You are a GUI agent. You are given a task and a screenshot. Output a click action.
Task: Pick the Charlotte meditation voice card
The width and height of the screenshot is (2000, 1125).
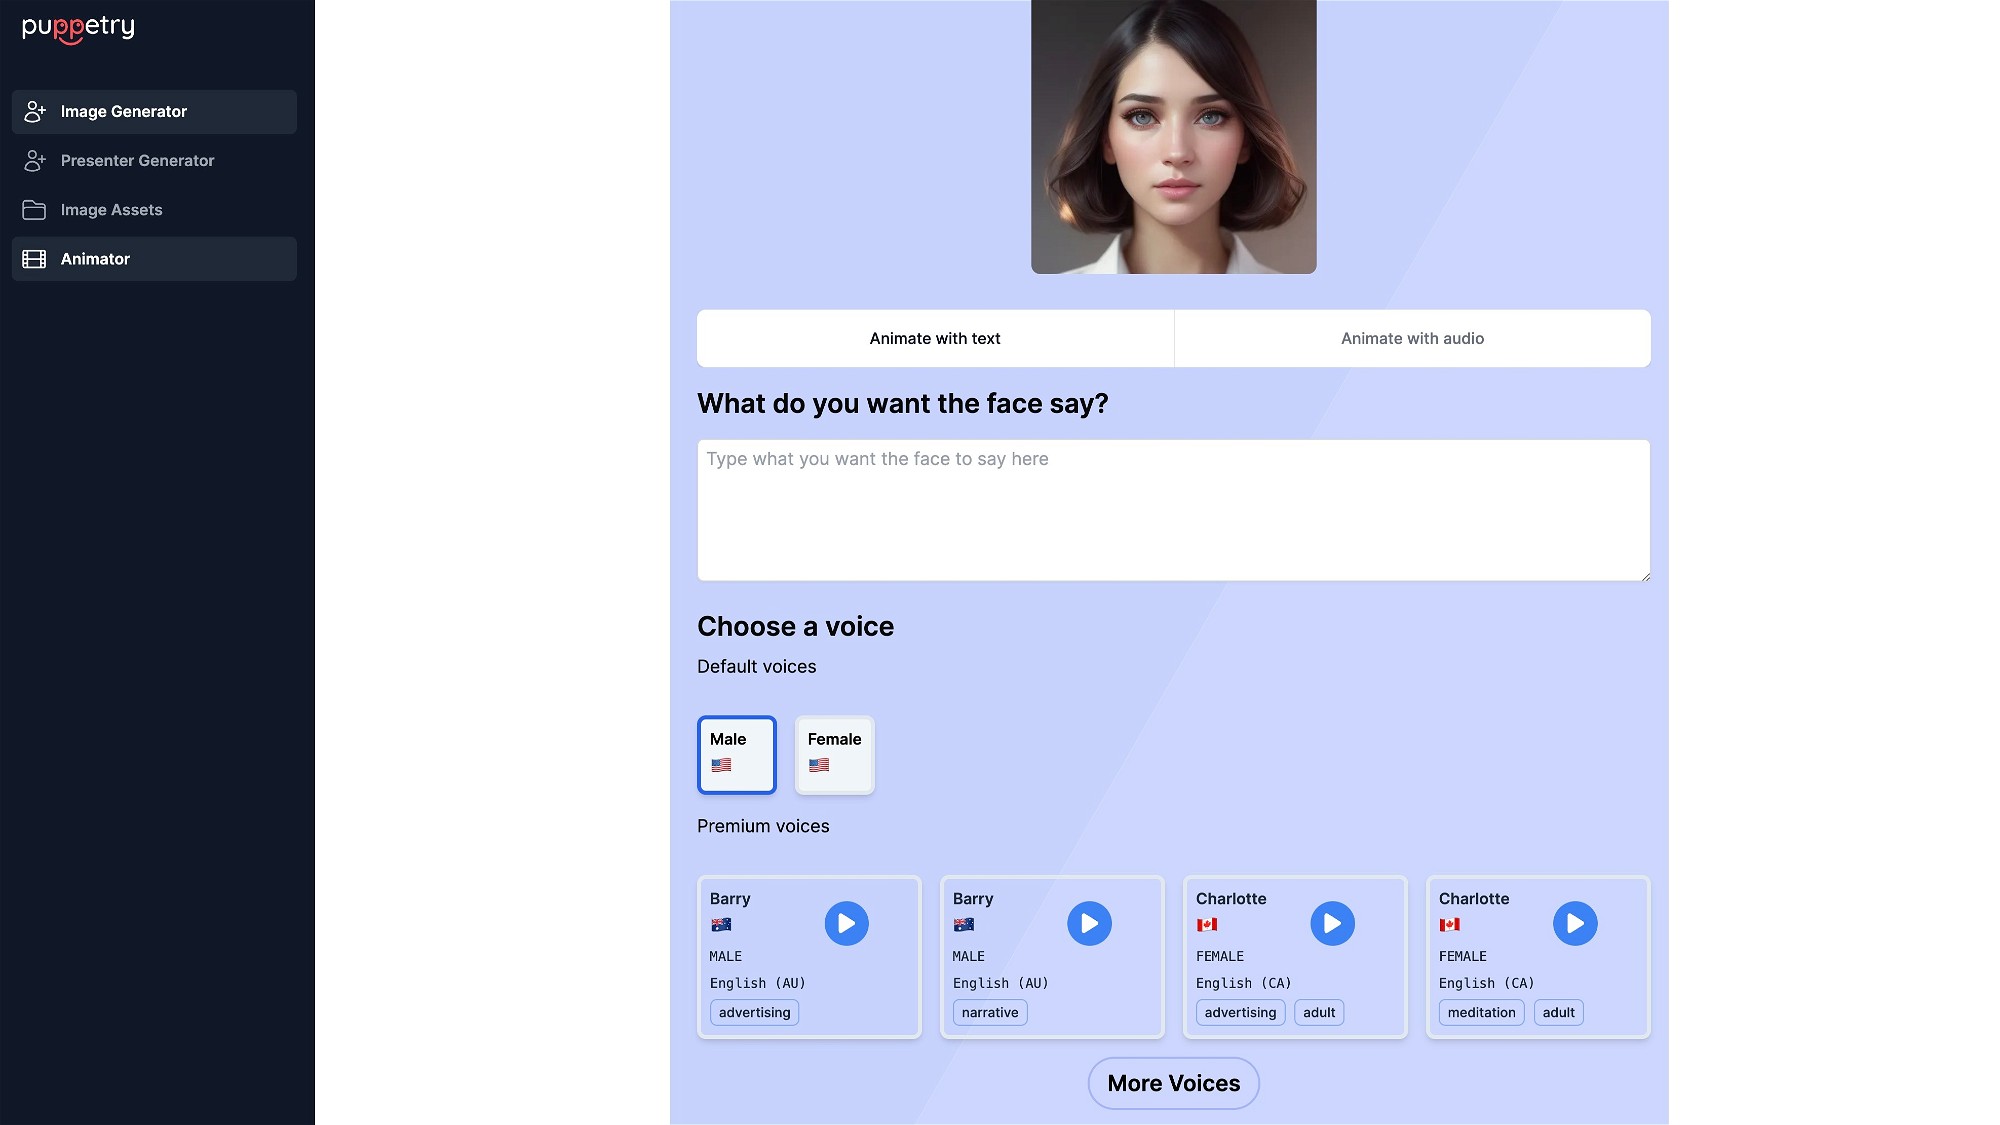coord(1538,957)
